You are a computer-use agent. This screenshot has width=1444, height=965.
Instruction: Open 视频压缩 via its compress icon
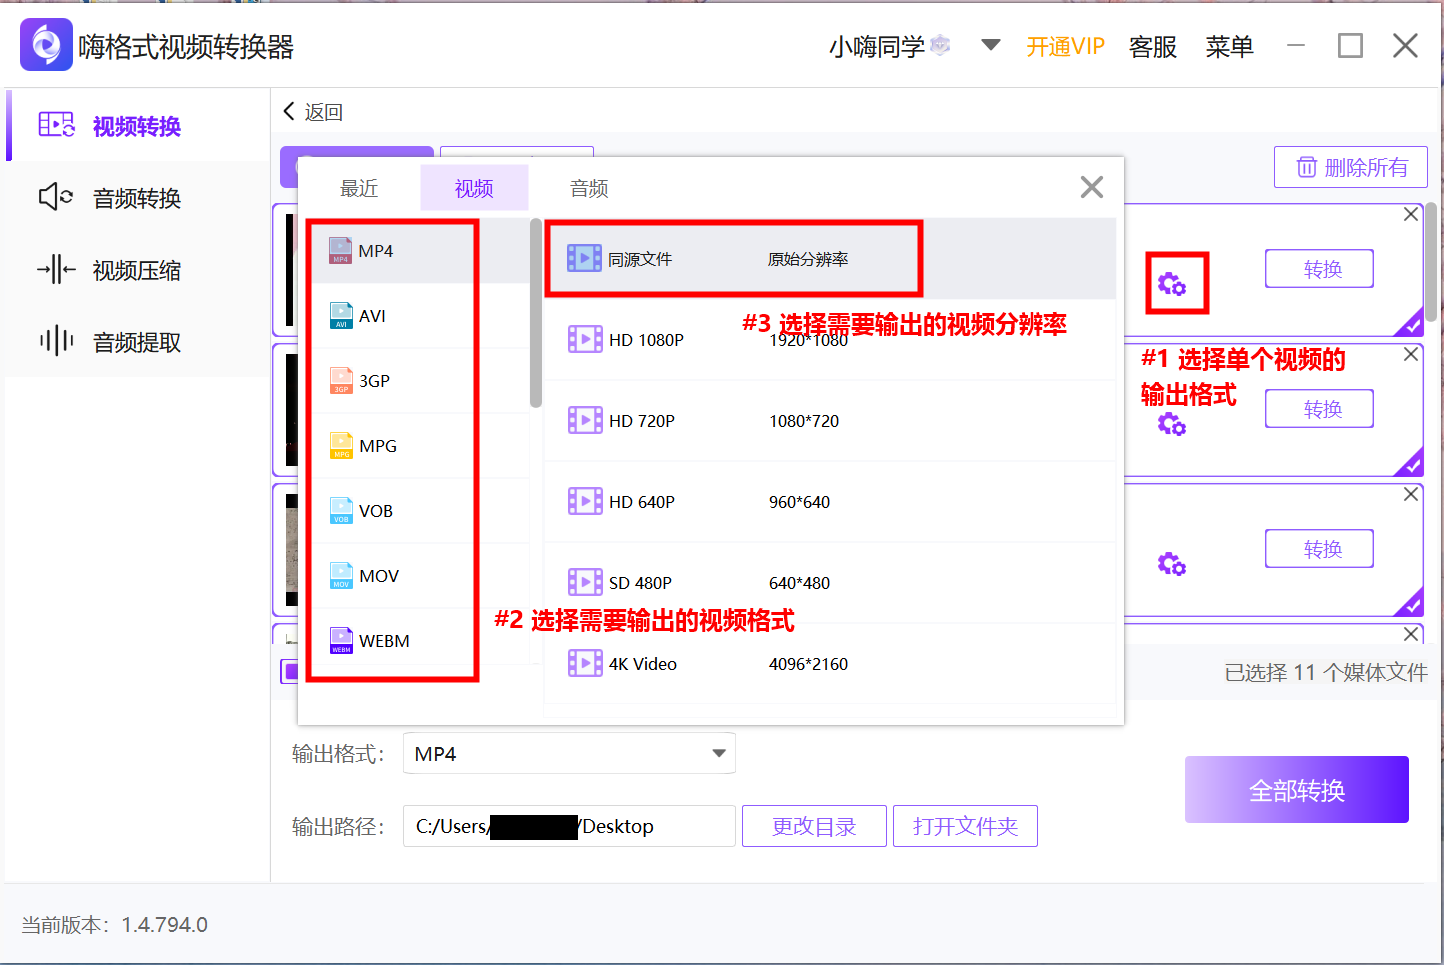(x=56, y=269)
